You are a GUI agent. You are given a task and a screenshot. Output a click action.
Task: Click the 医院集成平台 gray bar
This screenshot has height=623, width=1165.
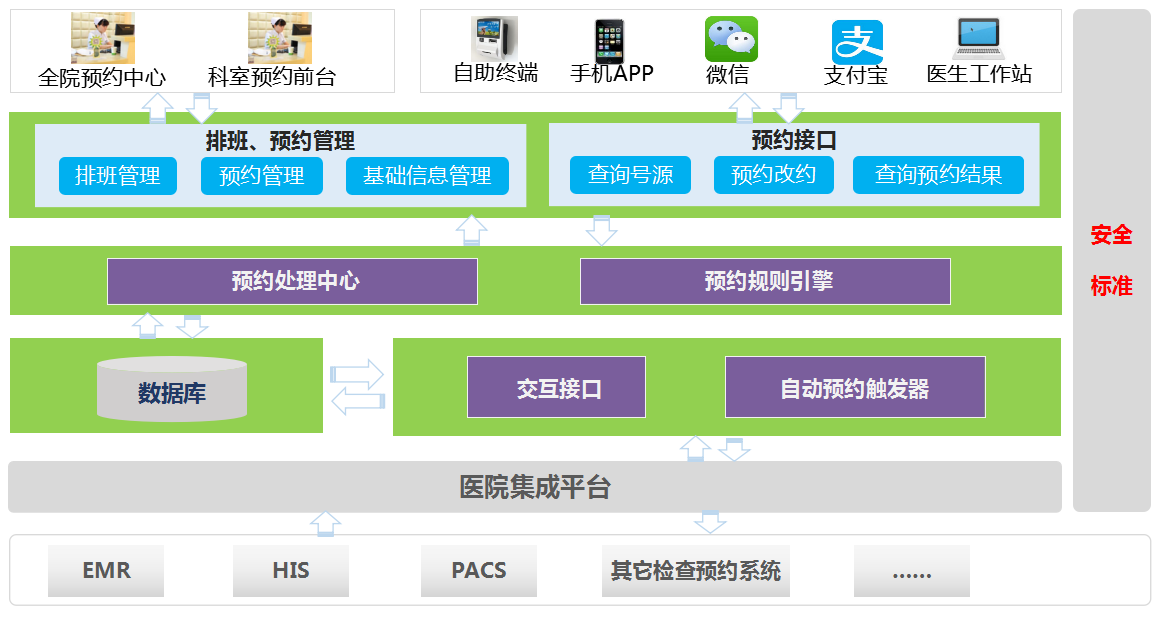point(535,487)
